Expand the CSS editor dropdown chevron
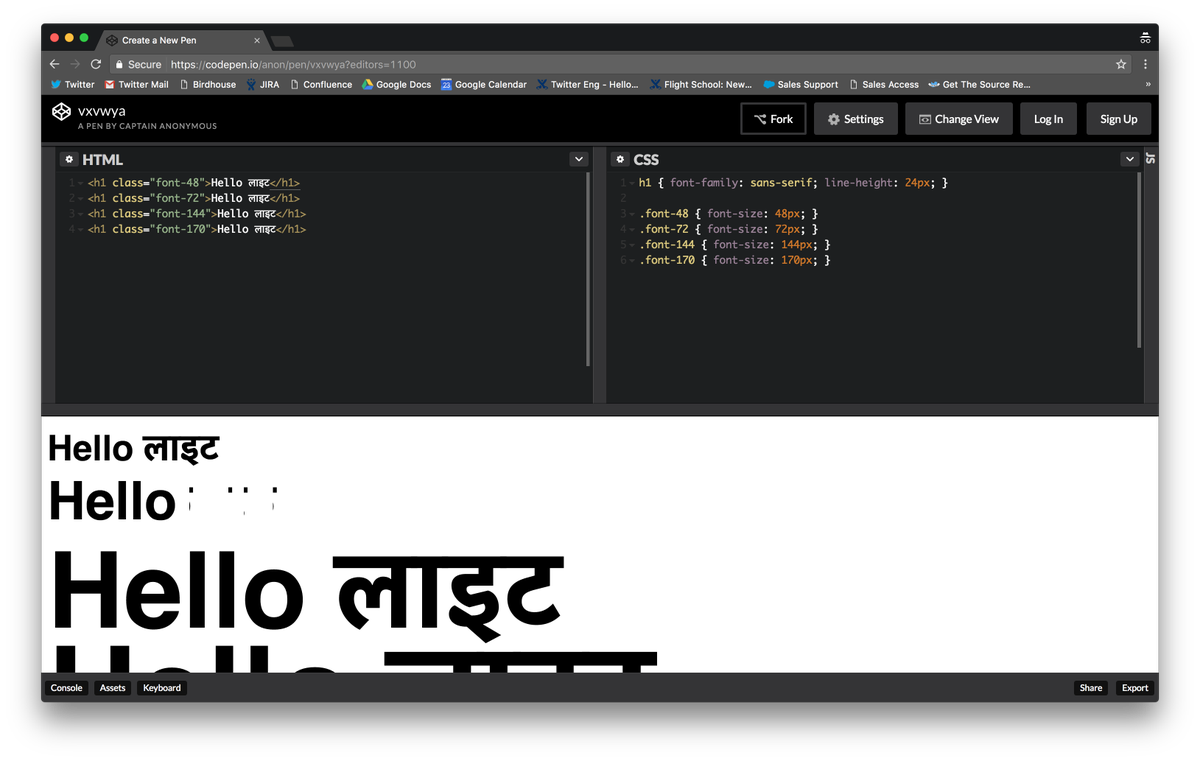 pos(1129,159)
